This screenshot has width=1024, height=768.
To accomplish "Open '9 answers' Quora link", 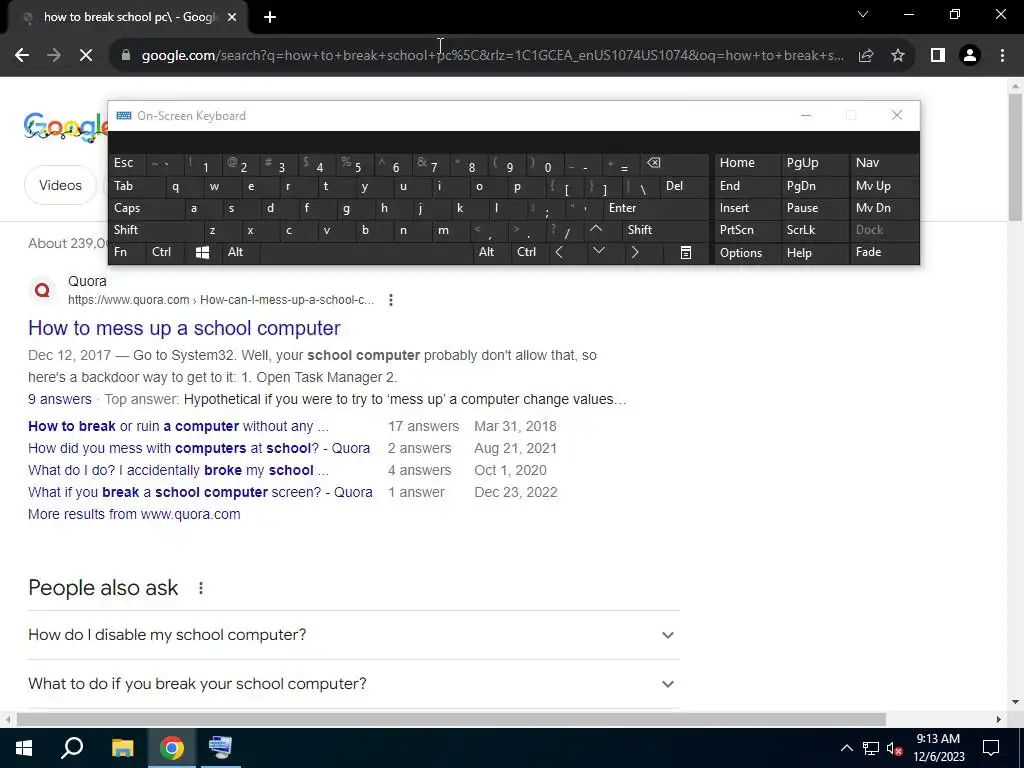I will pos(59,399).
